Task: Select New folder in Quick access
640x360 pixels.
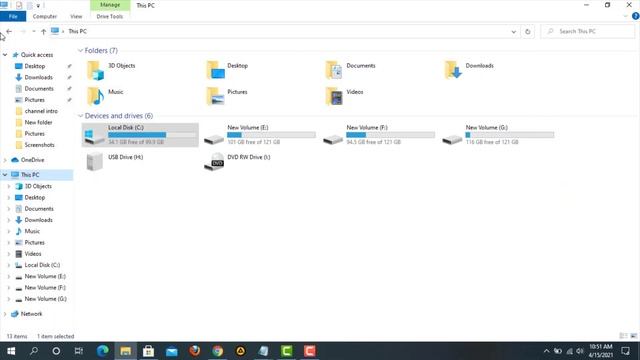Action: click(x=38, y=122)
